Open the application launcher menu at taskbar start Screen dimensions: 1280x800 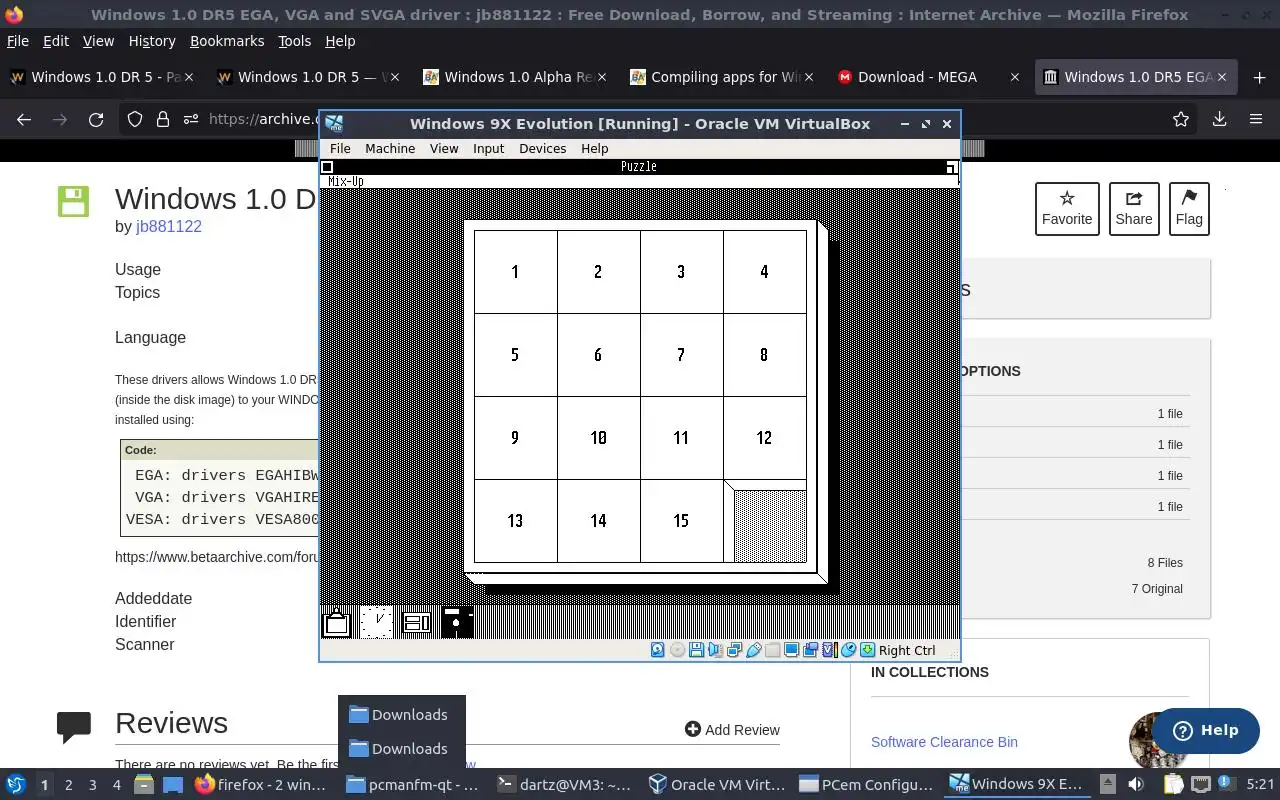pyautogui.click(x=15, y=785)
